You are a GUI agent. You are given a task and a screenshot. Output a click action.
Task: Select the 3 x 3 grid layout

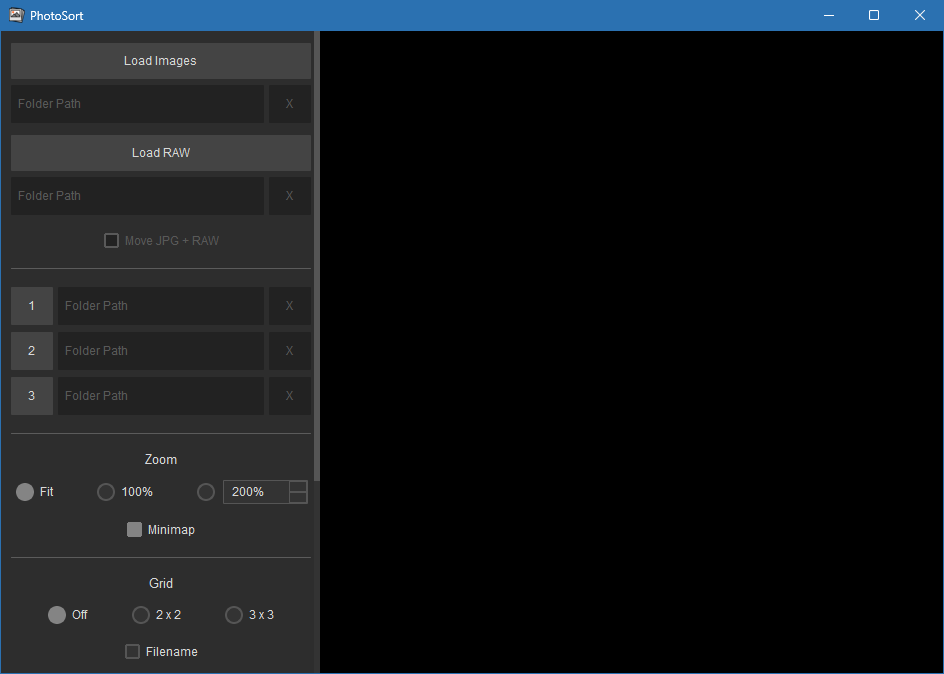[233, 615]
